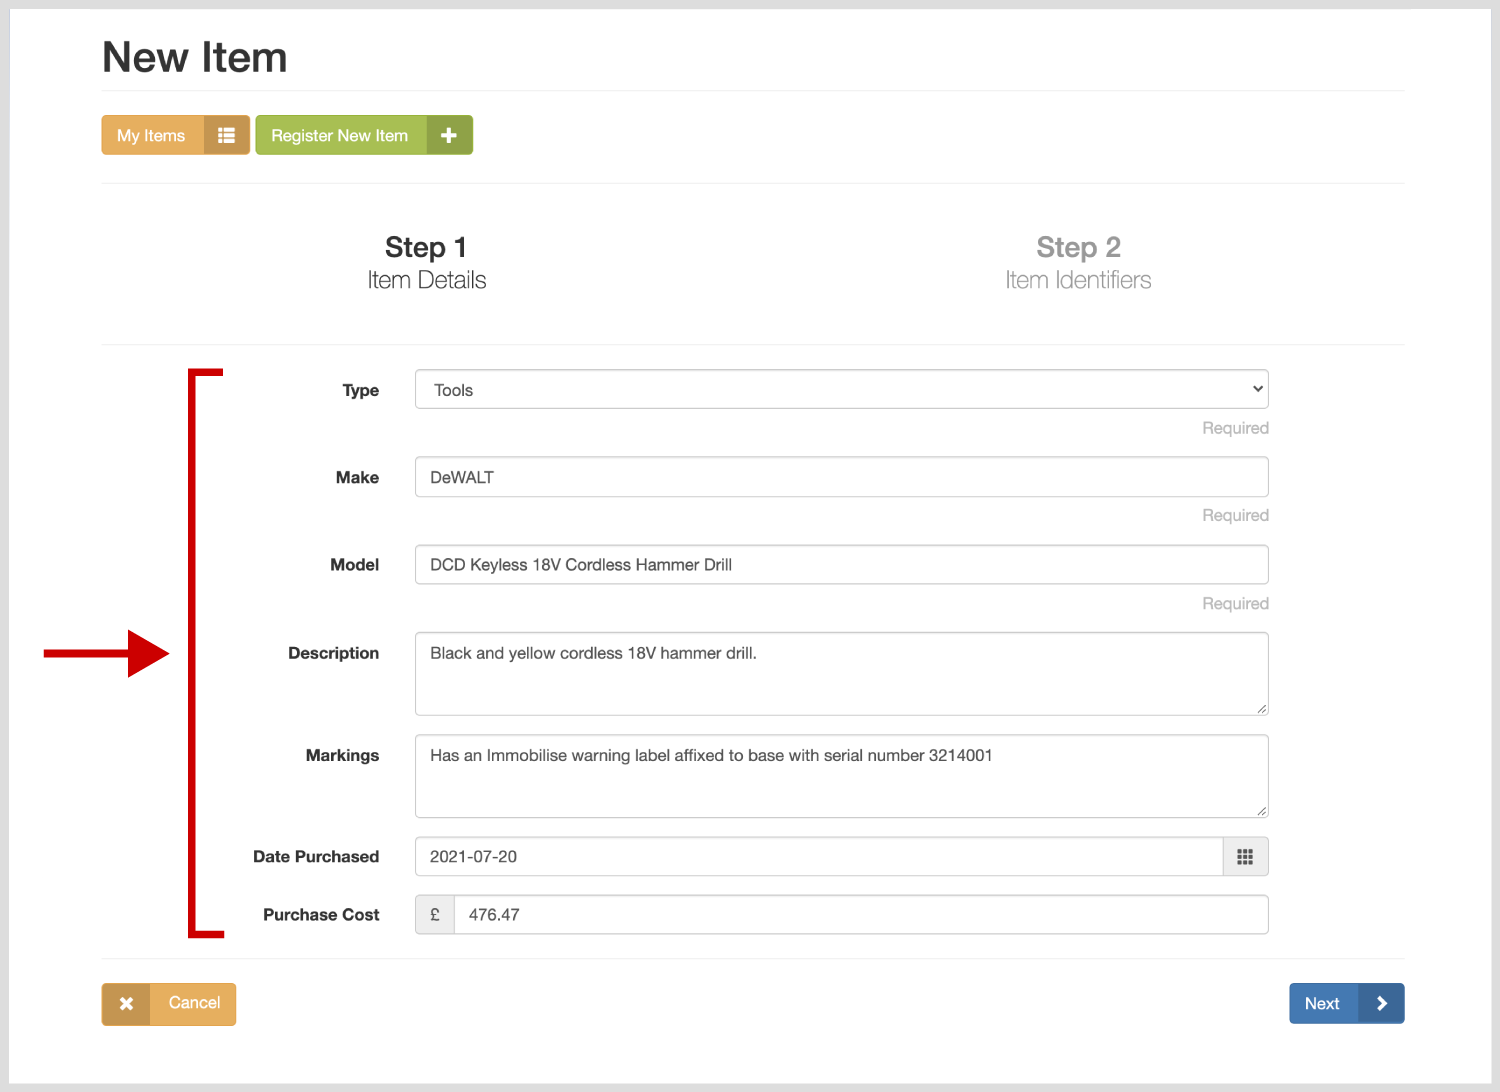Click the pound currency symbol addon
The height and width of the screenshot is (1092, 1500).
point(435,915)
